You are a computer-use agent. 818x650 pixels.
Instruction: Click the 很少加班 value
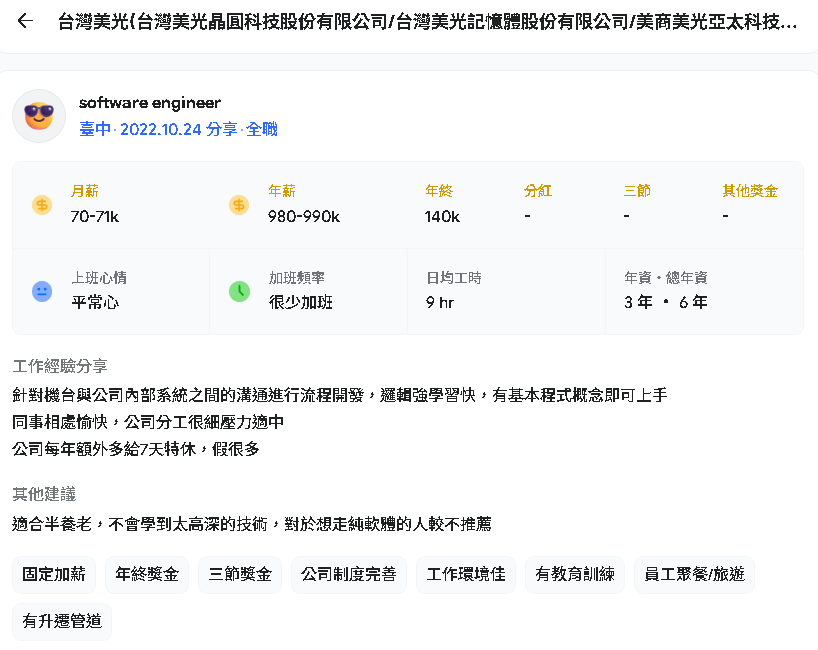coord(300,303)
